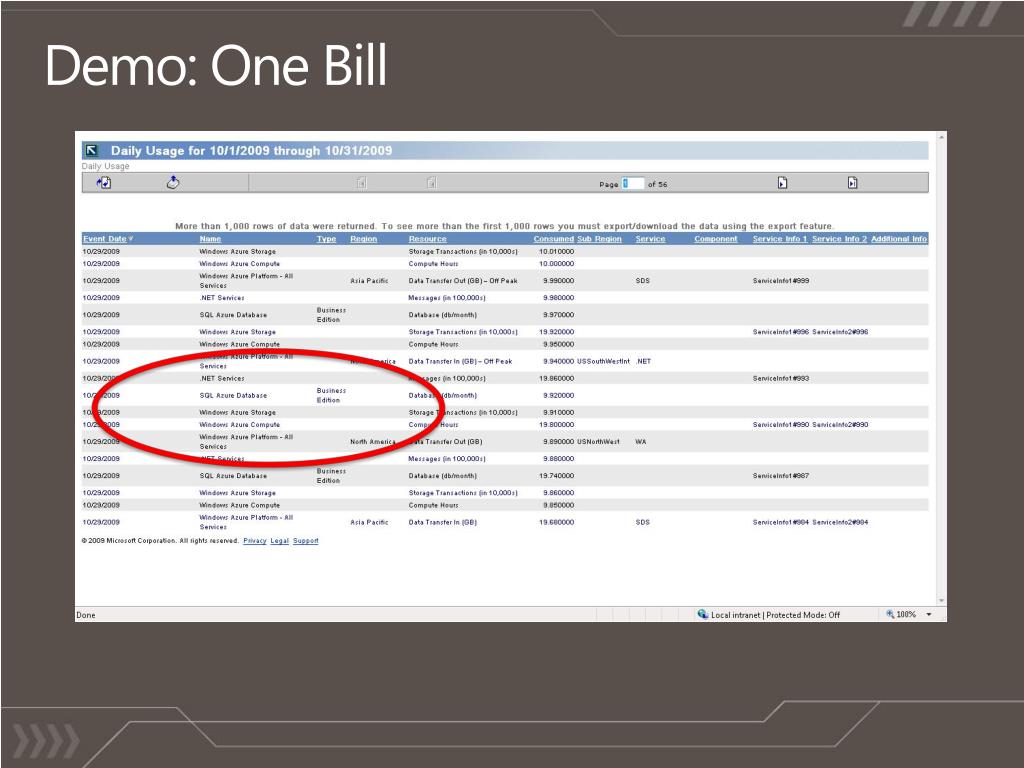The height and width of the screenshot is (768, 1024).
Task: Click the ServiceInfo2#984 cell
Action: click(x=840, y=522)
